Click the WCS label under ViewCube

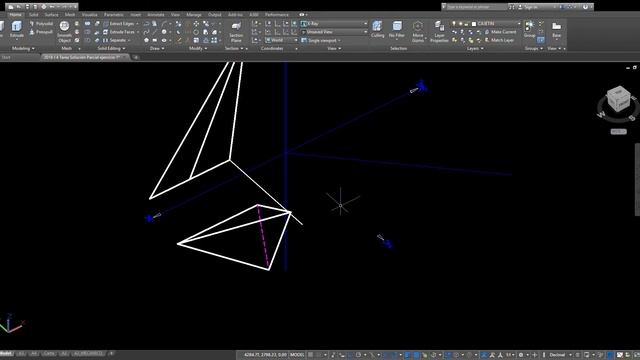618,131
